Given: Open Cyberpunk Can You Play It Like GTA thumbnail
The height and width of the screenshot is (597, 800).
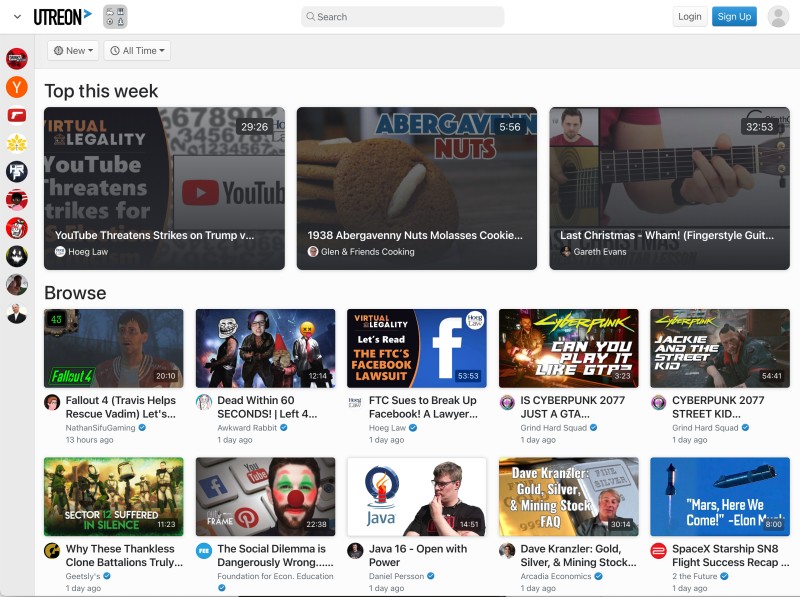Looking at the screenshot, I should [x=568, y=349].
